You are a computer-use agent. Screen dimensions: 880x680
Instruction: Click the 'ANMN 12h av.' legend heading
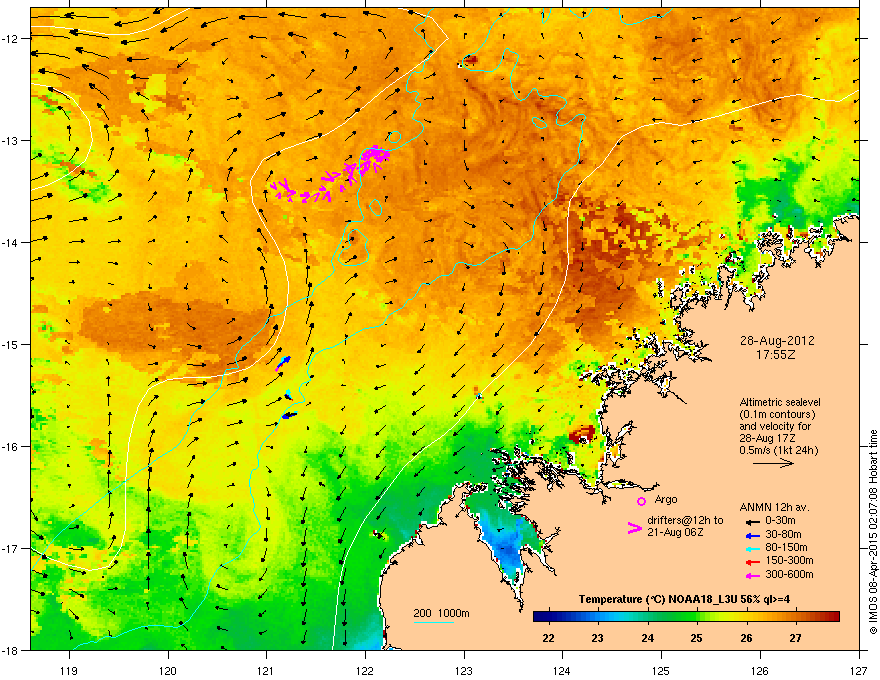774,508
